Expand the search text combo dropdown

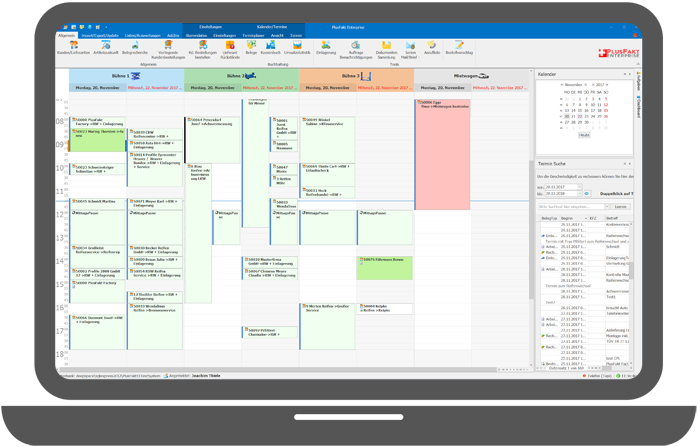pyautogui.click(x=607, y=207)
